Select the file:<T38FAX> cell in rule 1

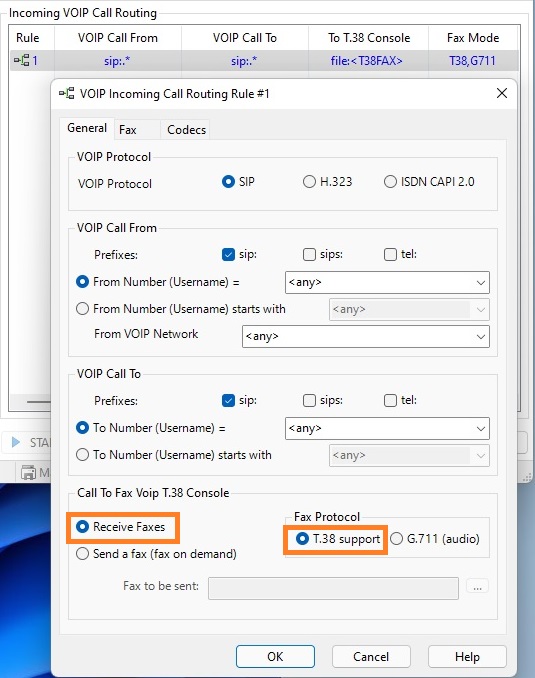tap(367, 61)
